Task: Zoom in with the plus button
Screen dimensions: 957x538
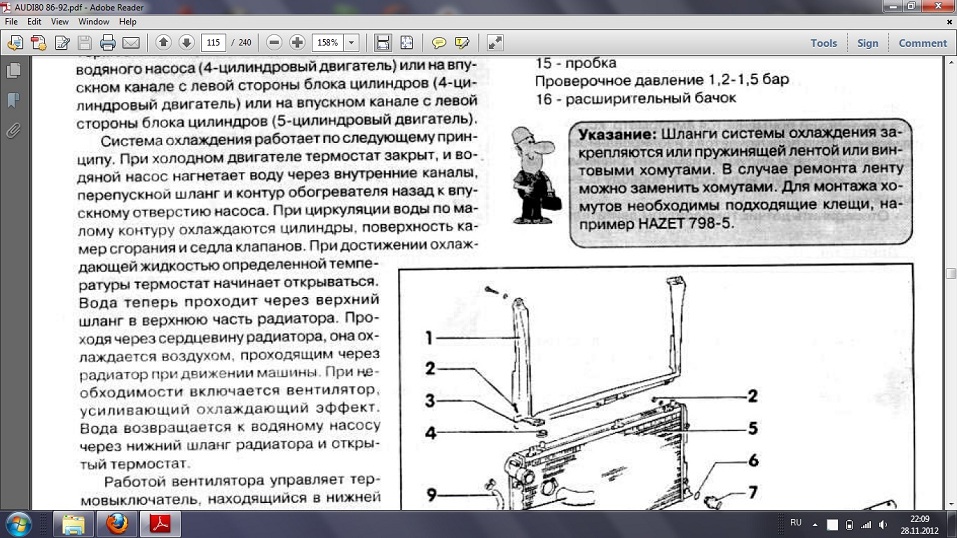Action: 297,43
